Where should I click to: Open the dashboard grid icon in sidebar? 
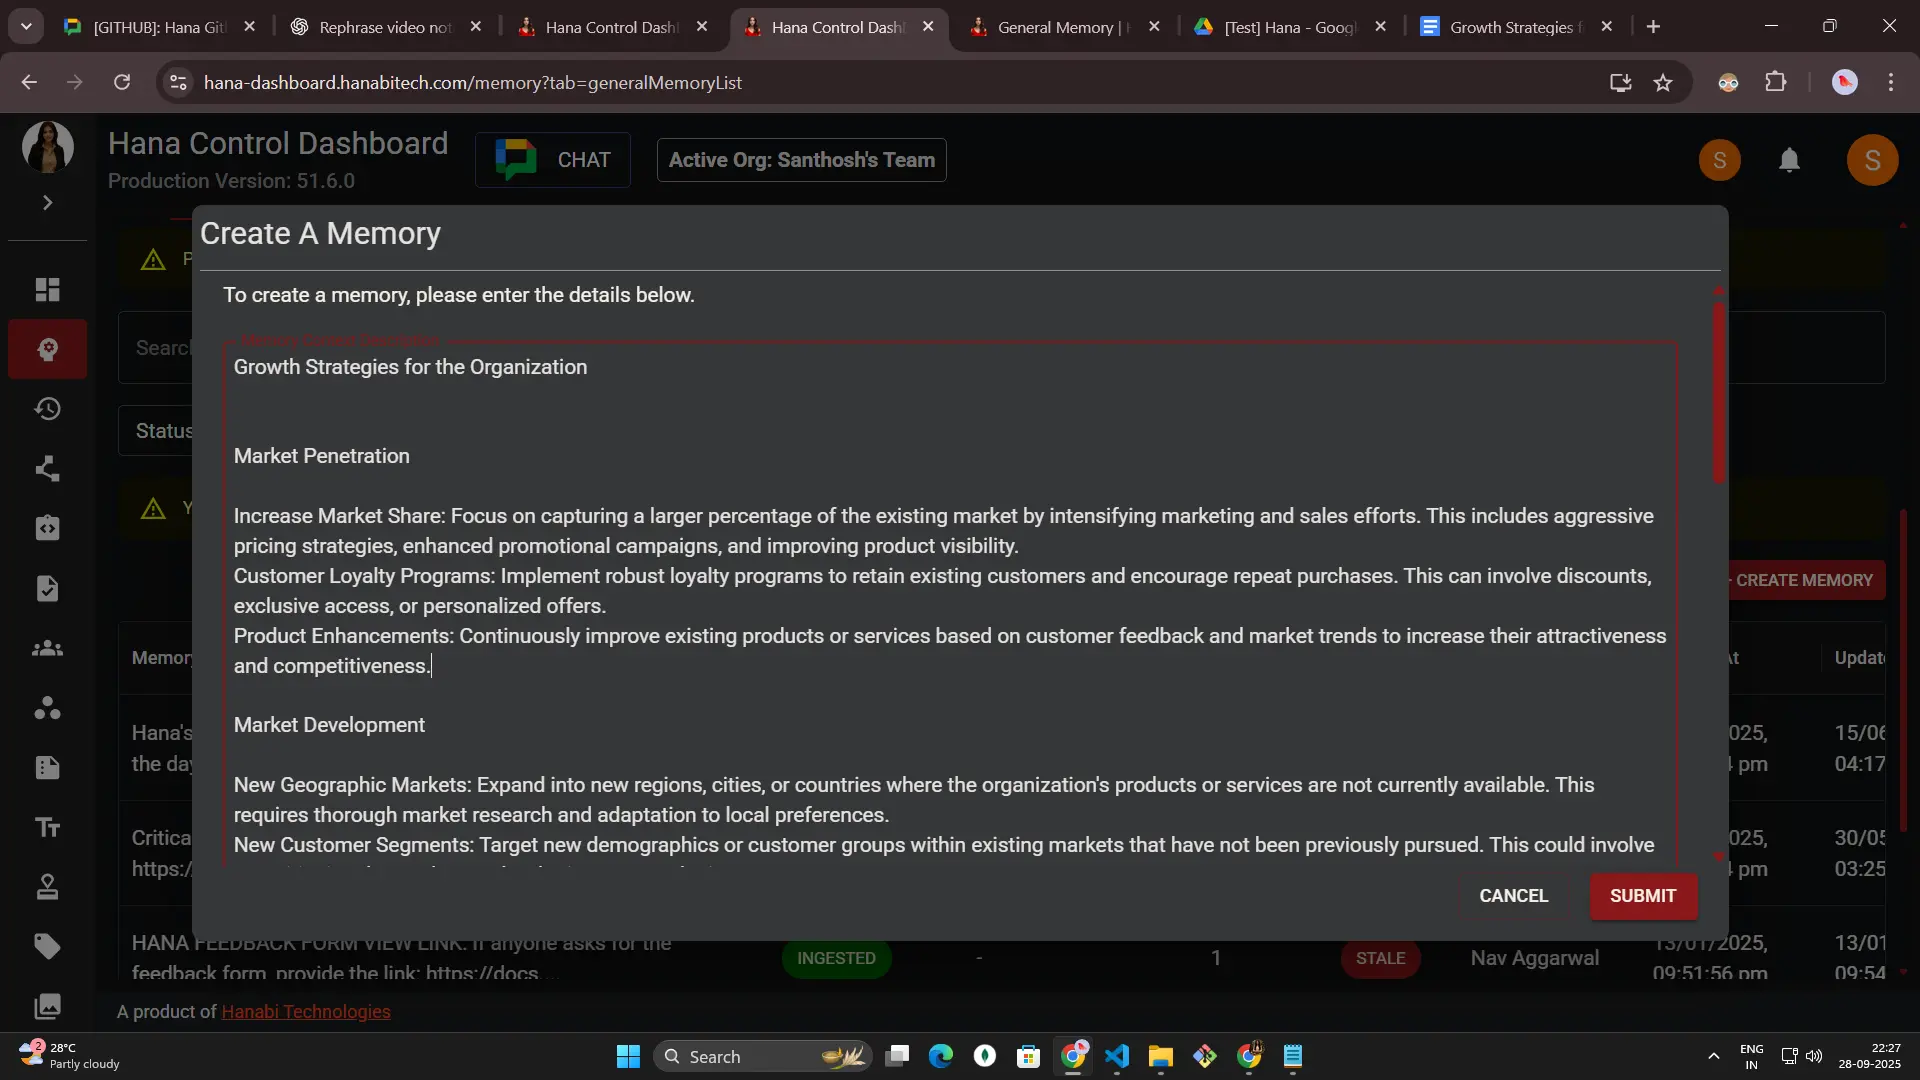47,290
